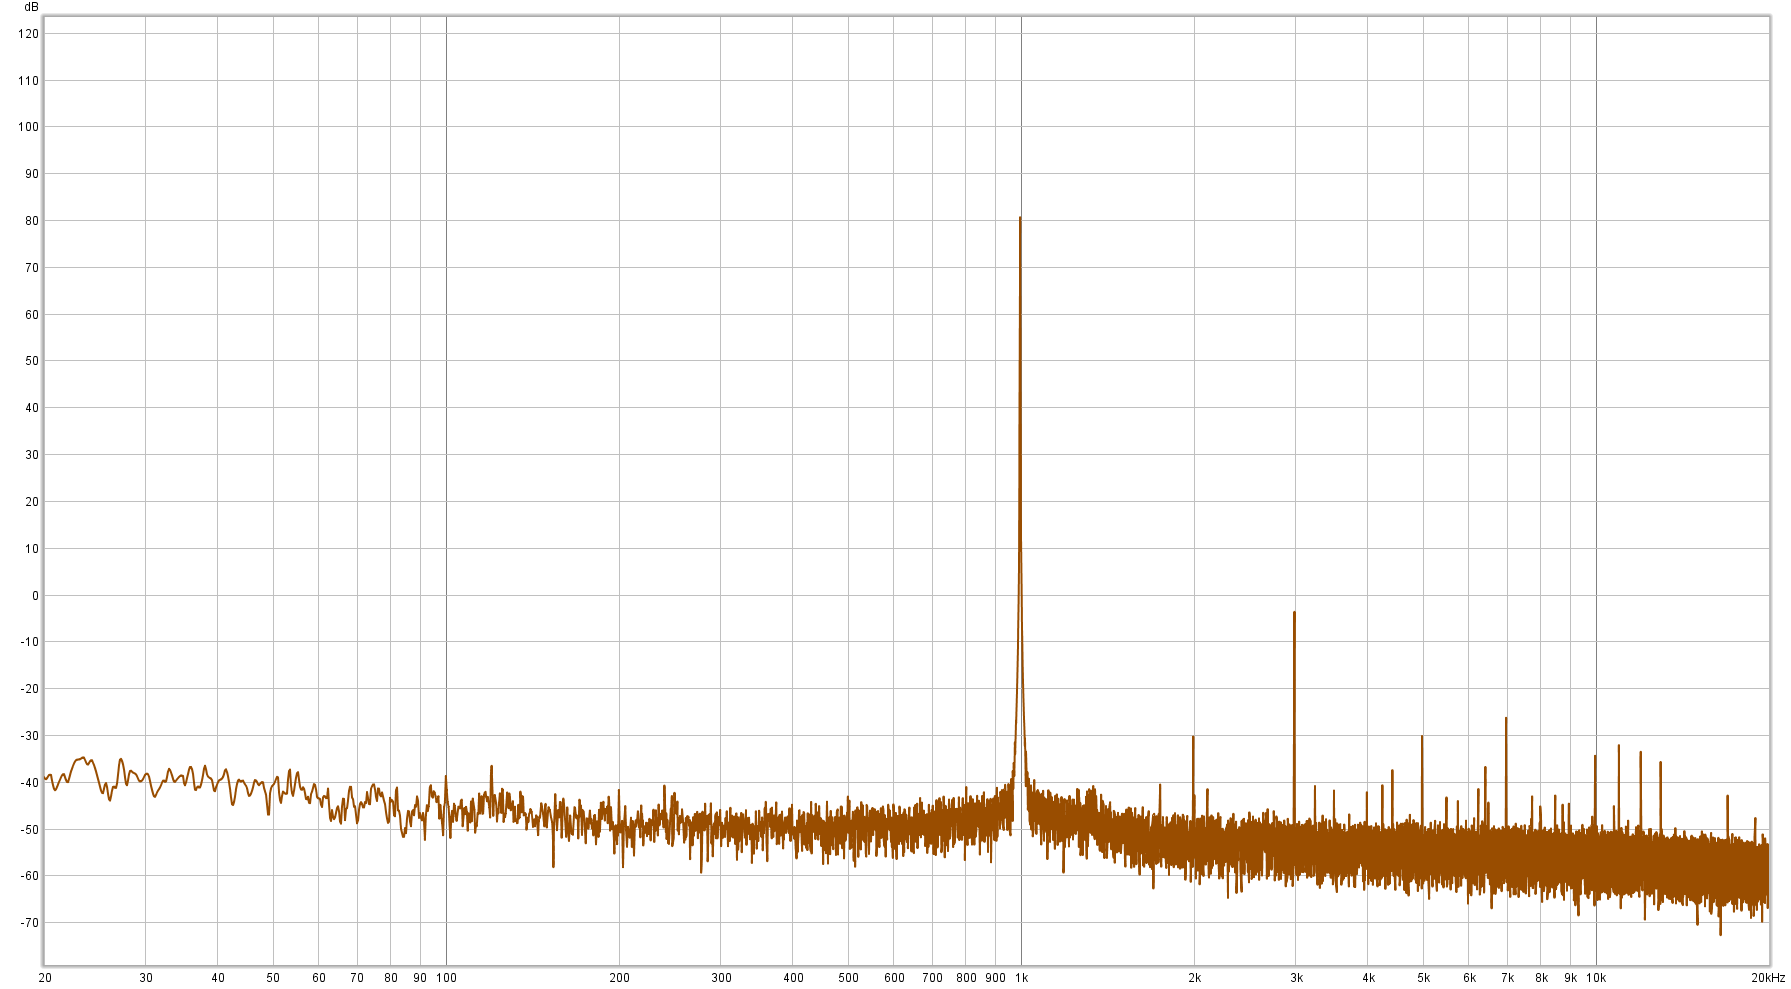Pick the -50 label on the dB axis
1791x989 pixels.
coord(30,830)
